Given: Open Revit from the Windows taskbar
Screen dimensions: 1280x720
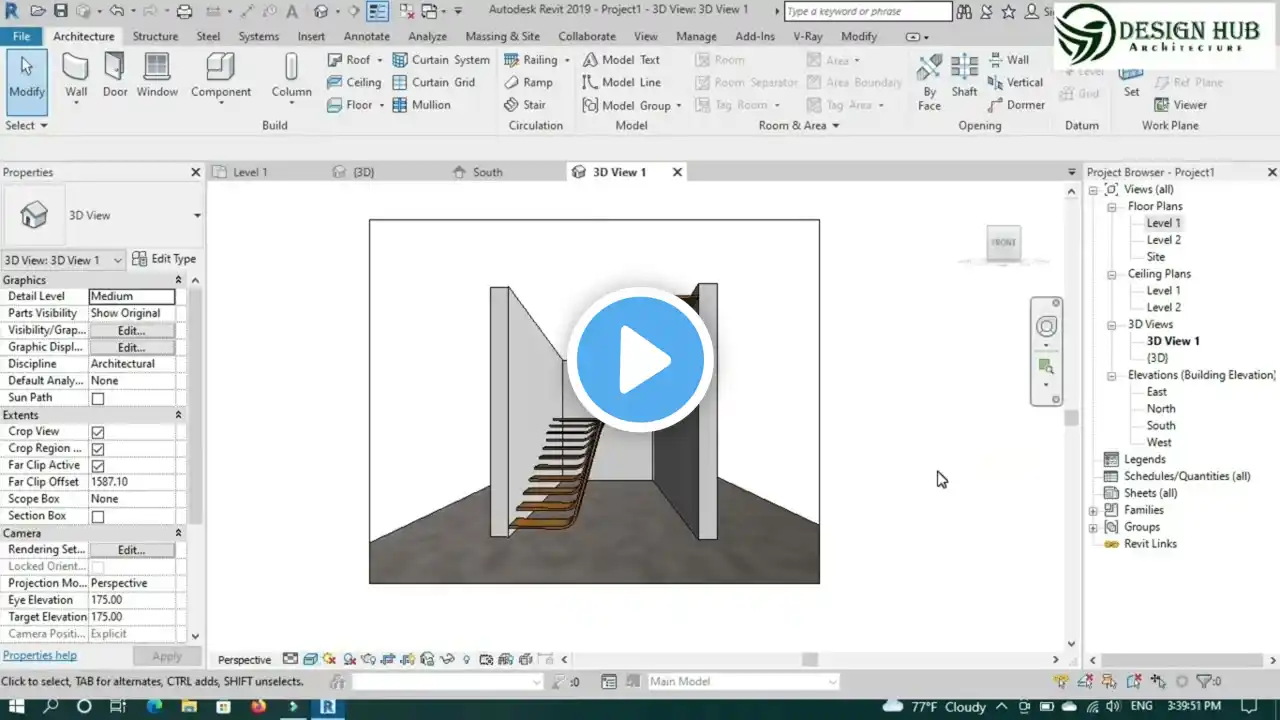Looking at the screenshot, I should [327, 707].
